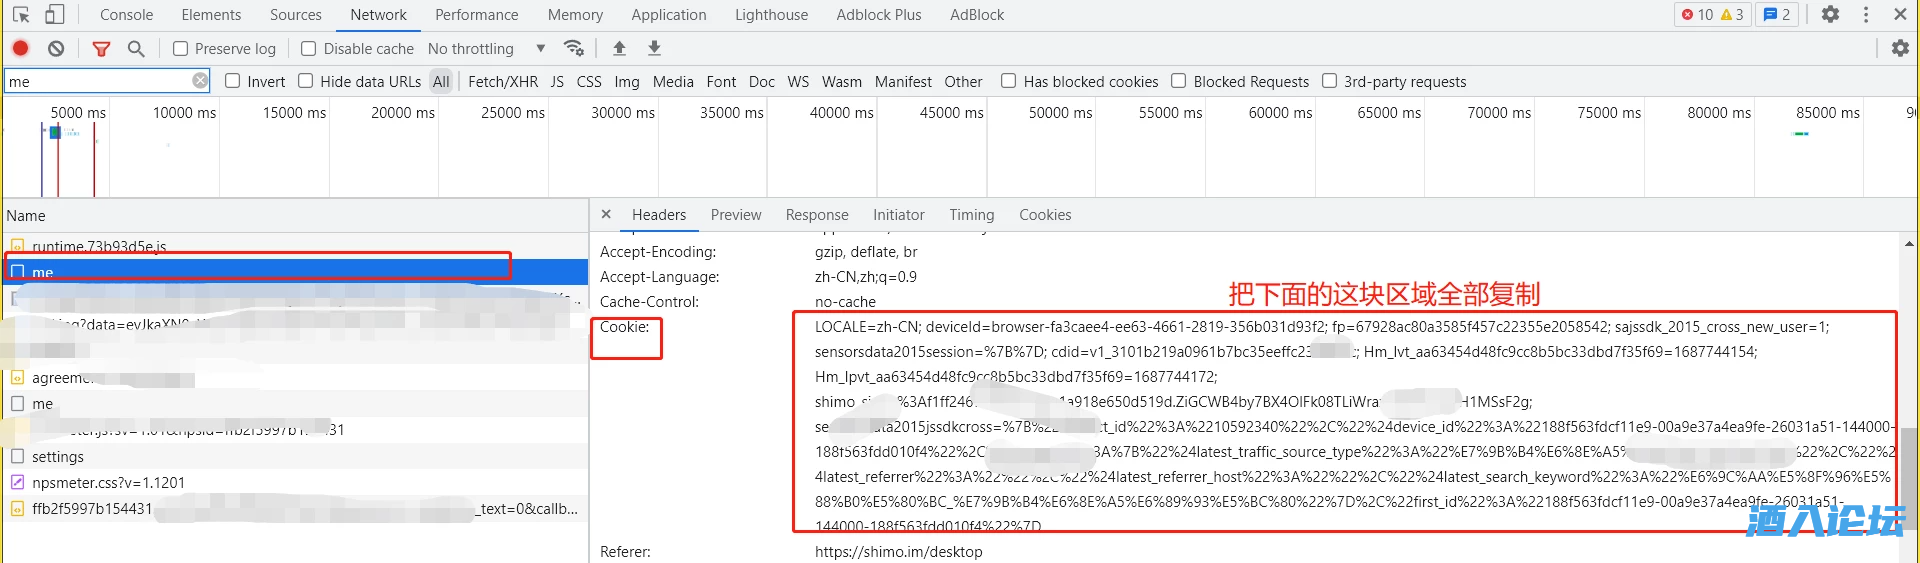Viewport: 1920px width, 563px height.
Task: Open the network search magnifier
Action: pos(136,48)
